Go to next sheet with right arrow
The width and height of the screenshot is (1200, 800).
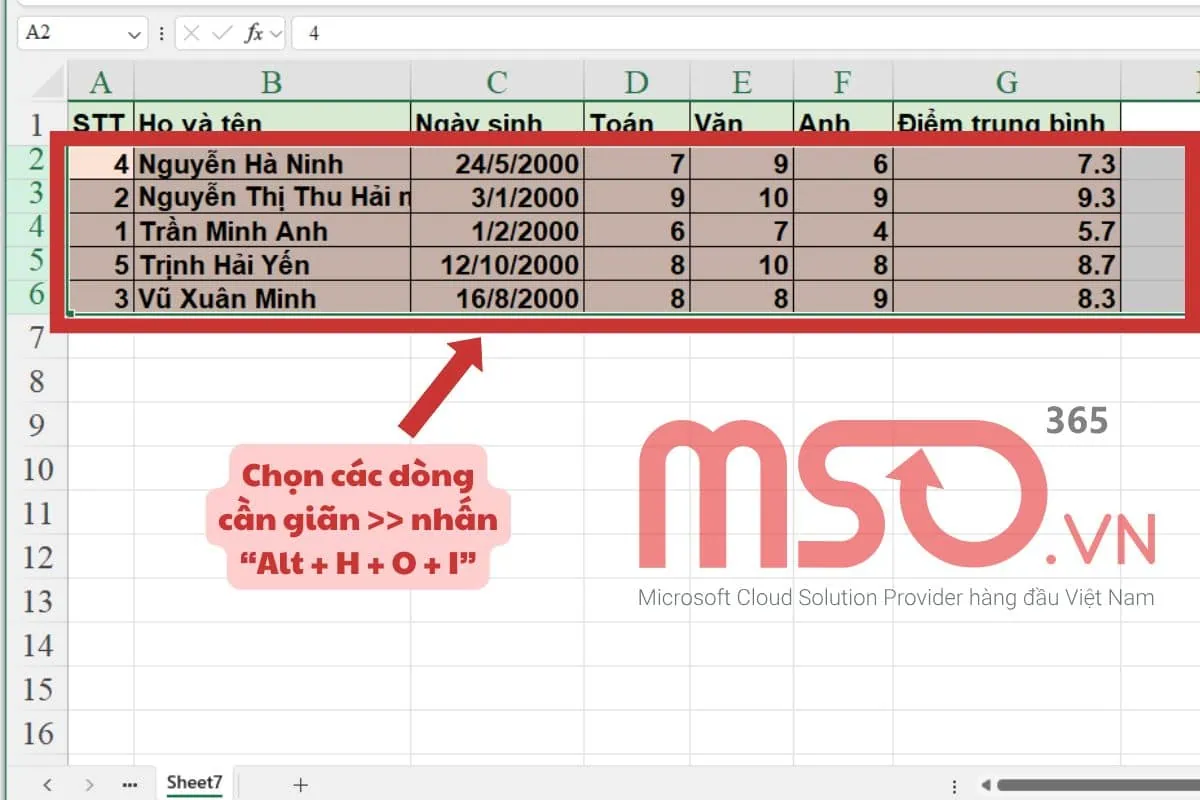coord(89,784)
